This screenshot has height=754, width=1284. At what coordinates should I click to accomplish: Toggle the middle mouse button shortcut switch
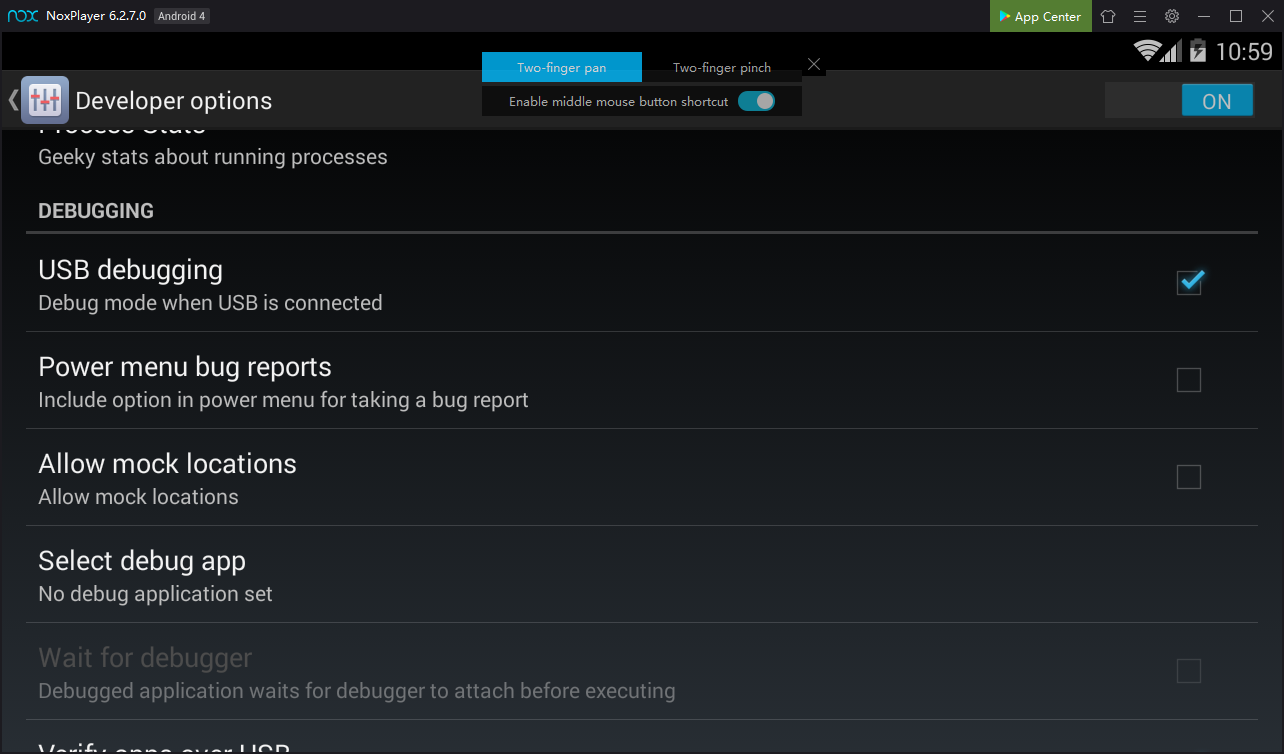pos(756,101)
